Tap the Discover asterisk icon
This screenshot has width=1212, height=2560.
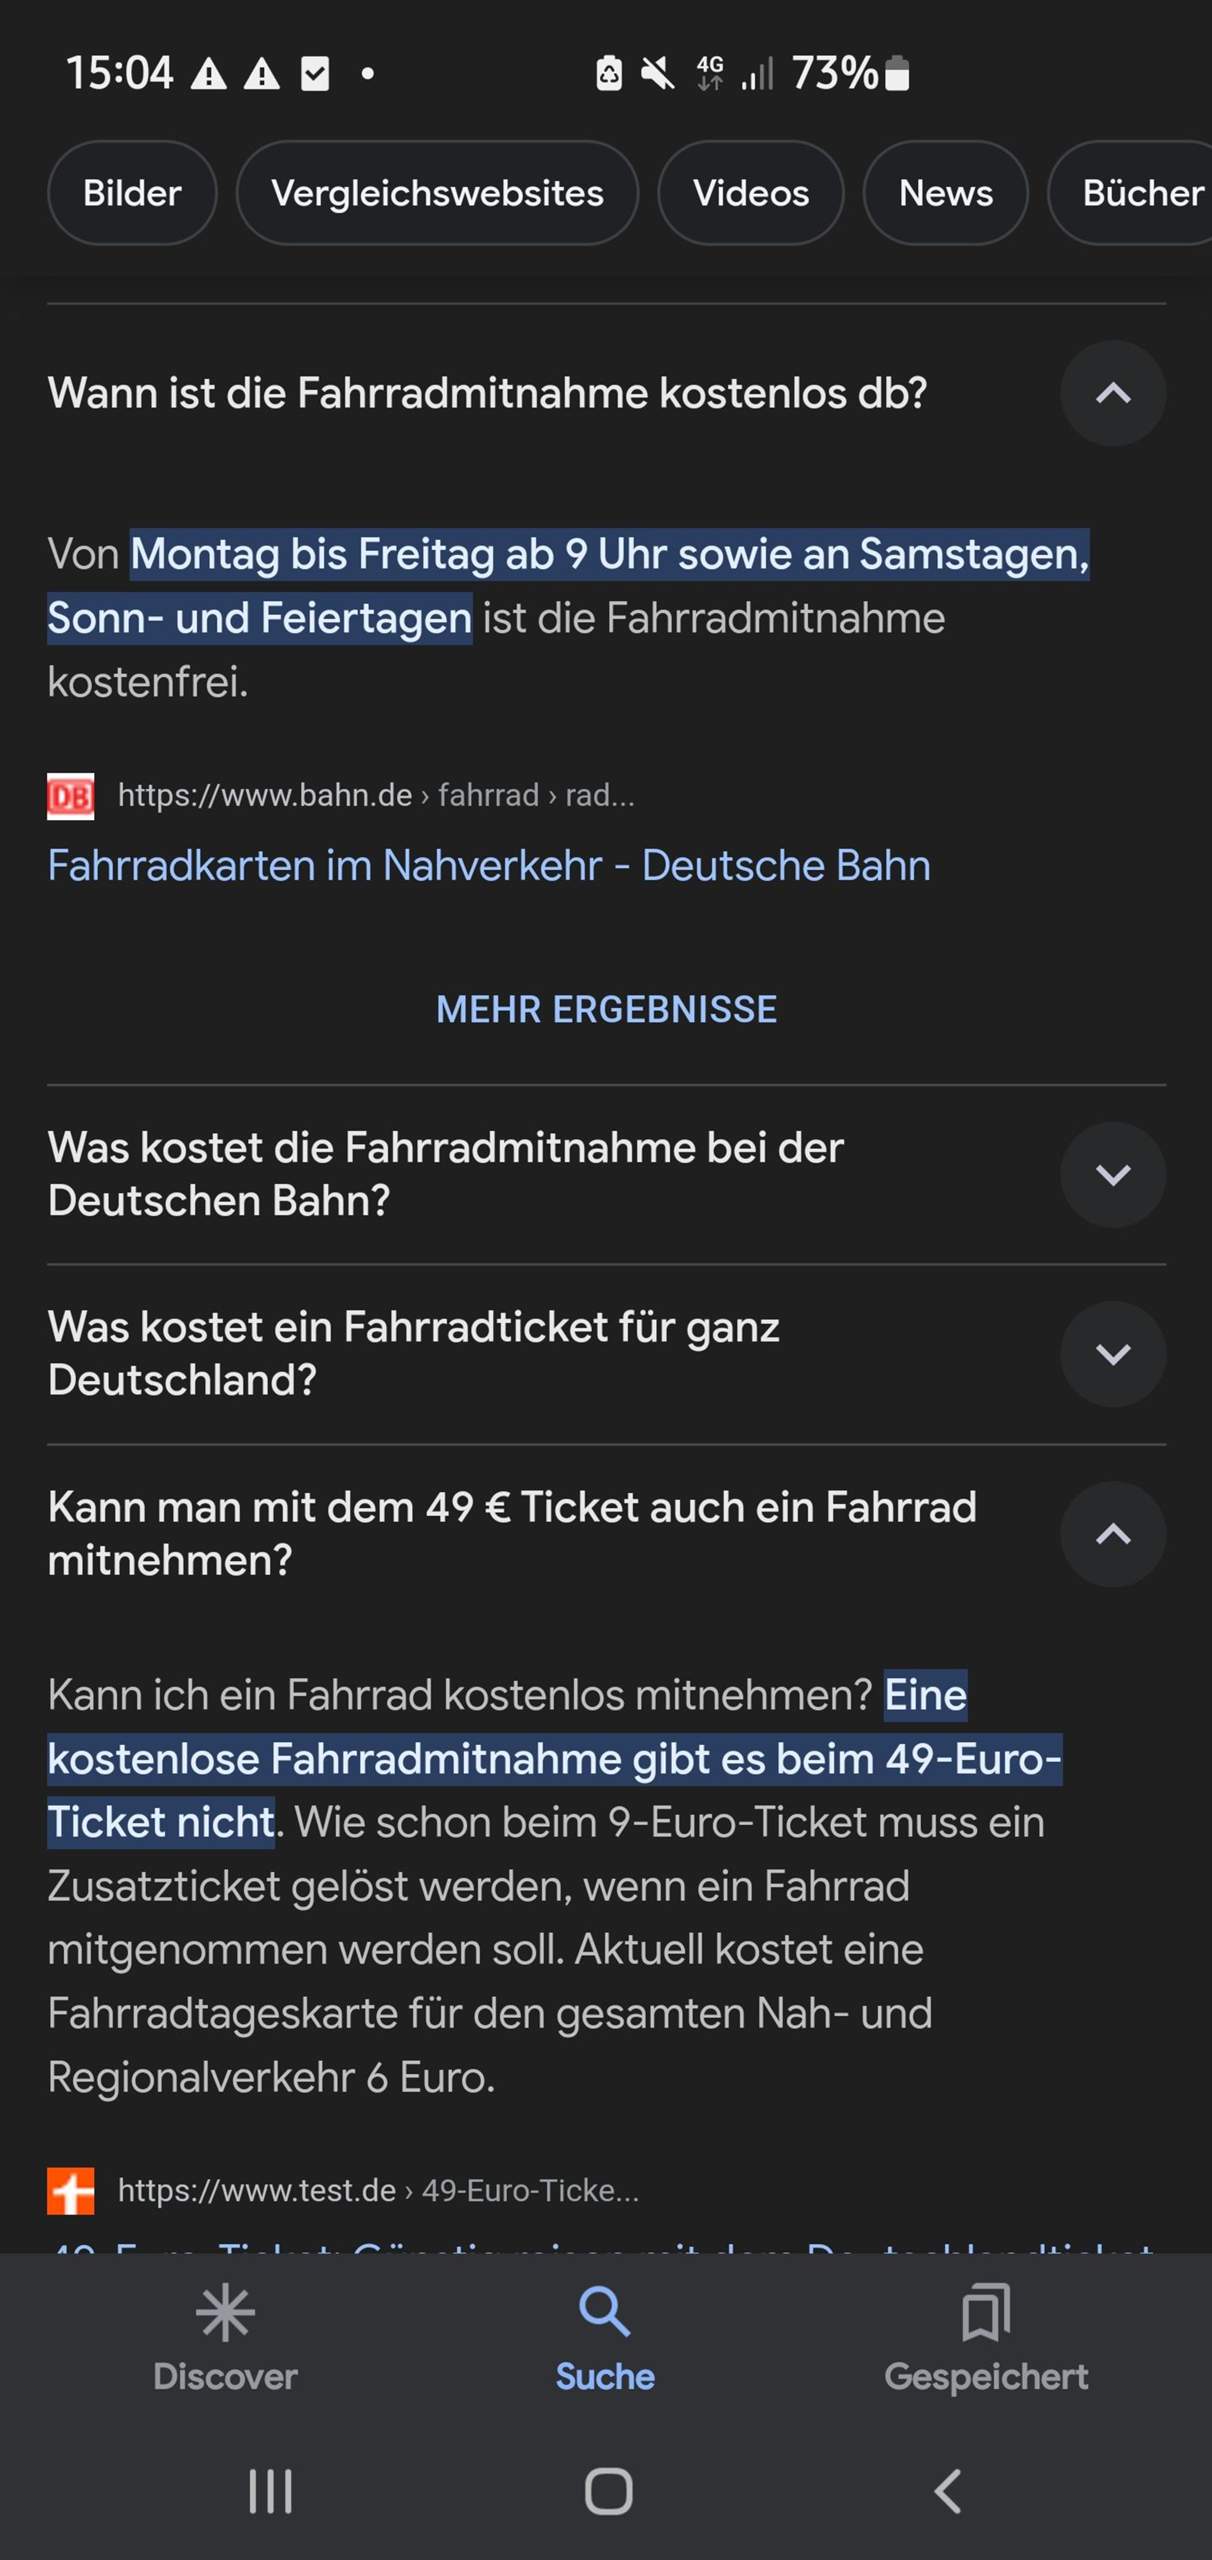(225, 2313)
